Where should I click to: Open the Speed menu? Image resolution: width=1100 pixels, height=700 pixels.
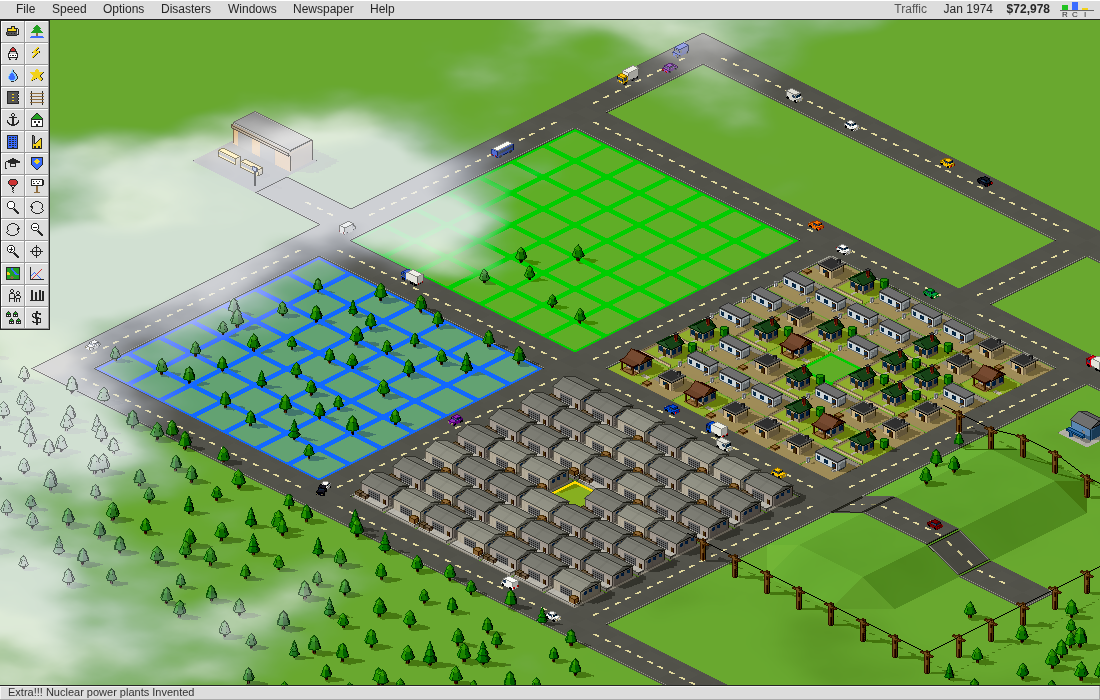[x=69, y=9]
